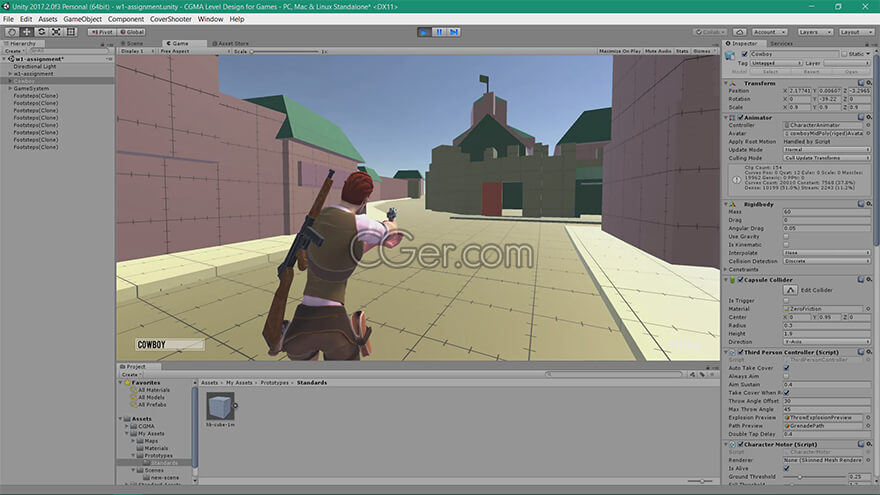
Task: Uncheck Auto Take Cover
Action: 786,368
